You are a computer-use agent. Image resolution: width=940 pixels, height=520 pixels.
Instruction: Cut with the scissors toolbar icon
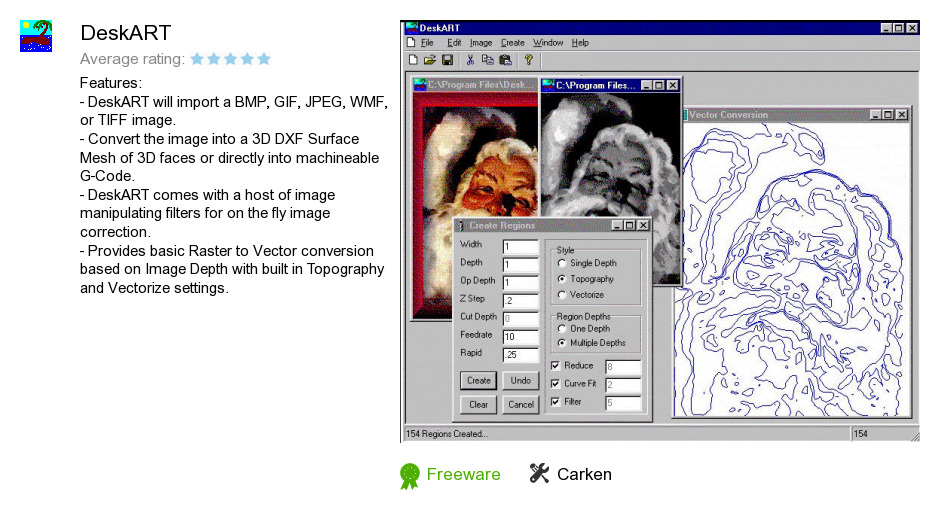click(x=470, y=60)
